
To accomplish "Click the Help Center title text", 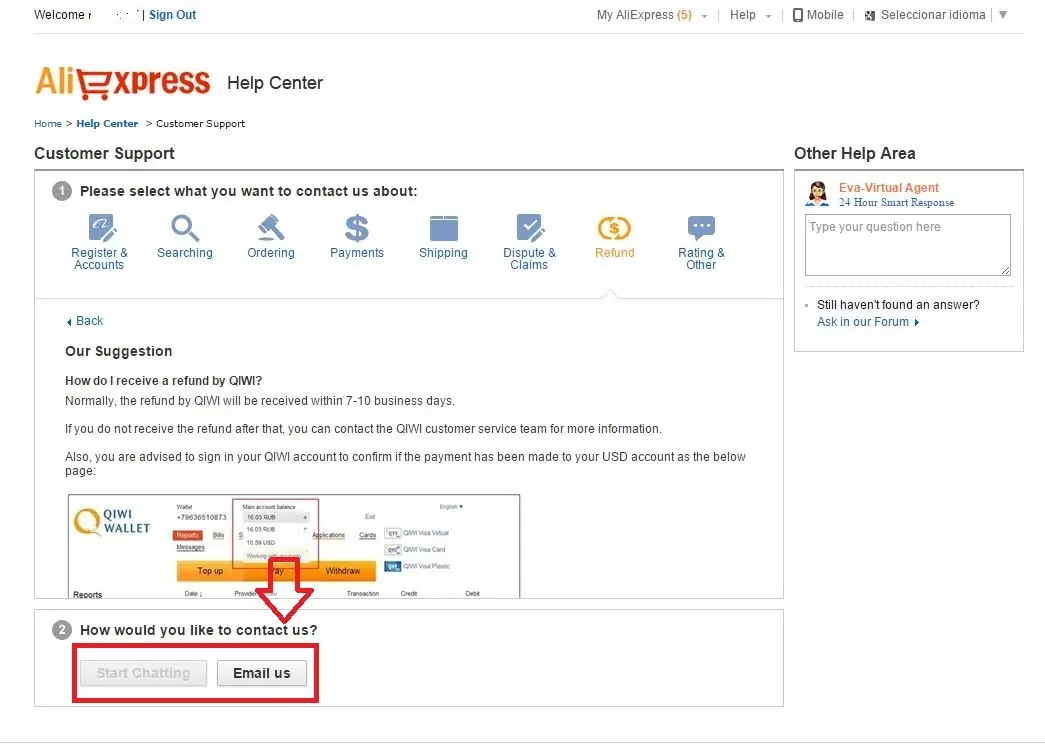I will tap(275, 83).
